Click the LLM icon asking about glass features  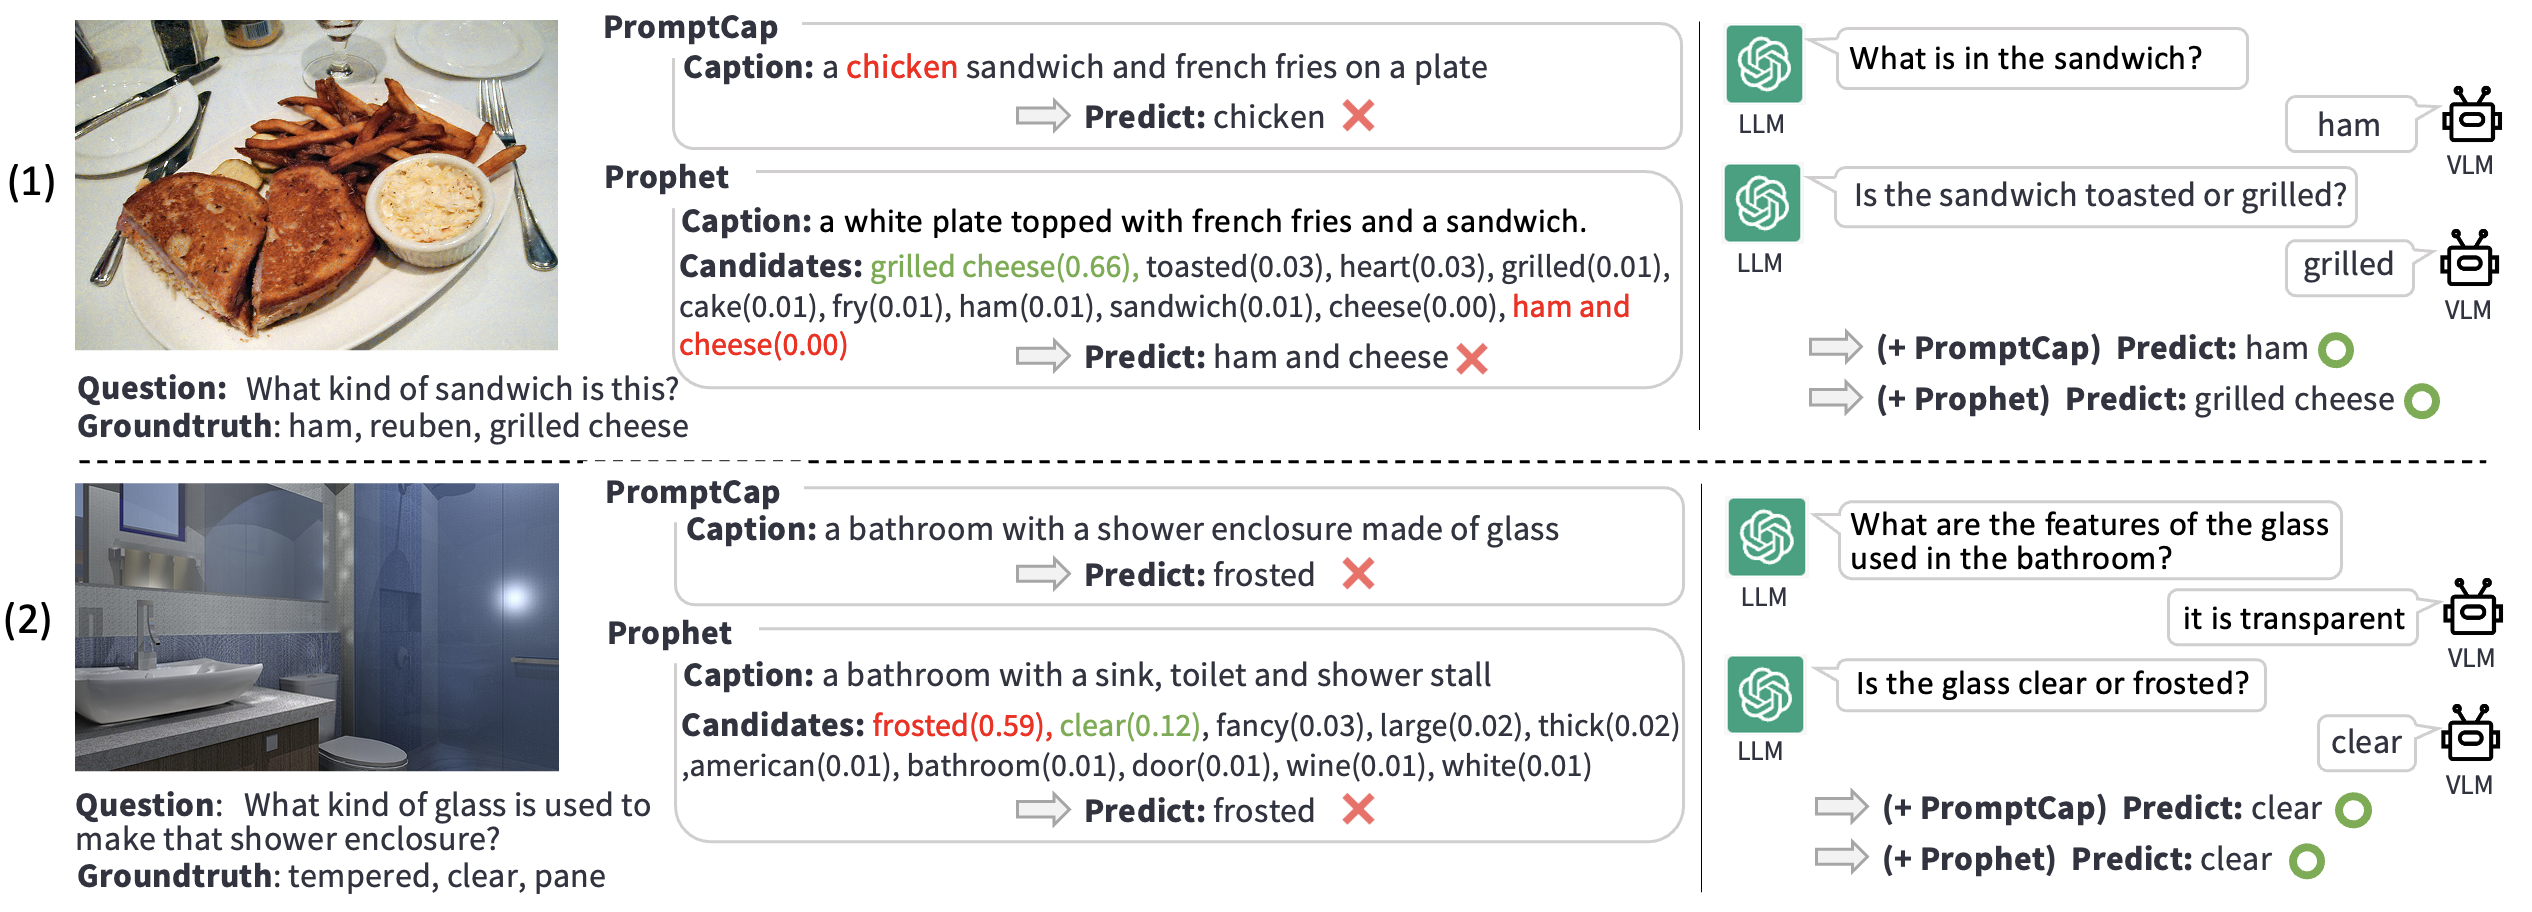coord(1767,537)
